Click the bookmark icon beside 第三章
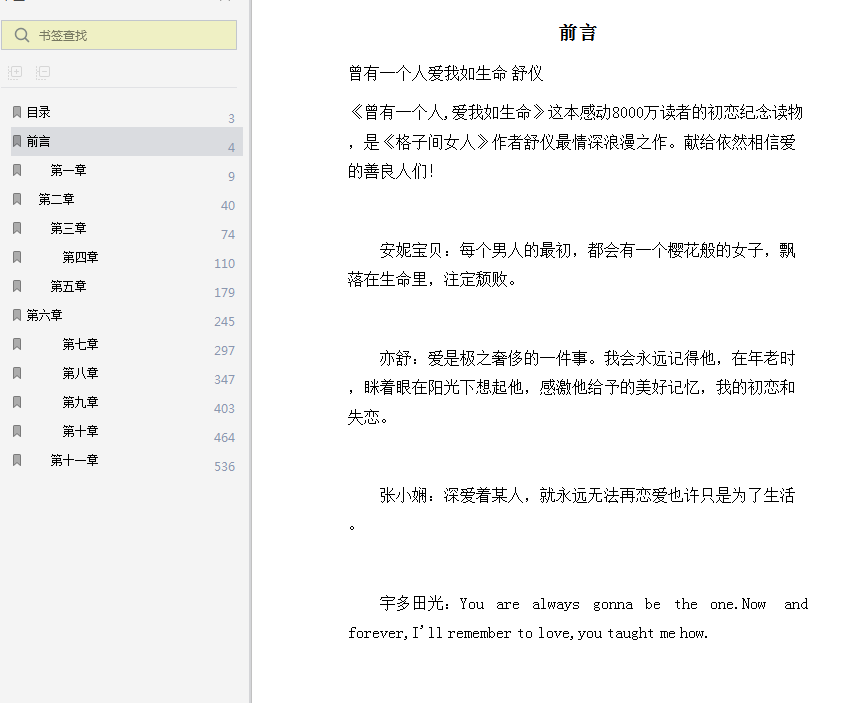 pyautogui.click(x=17, y=228)
